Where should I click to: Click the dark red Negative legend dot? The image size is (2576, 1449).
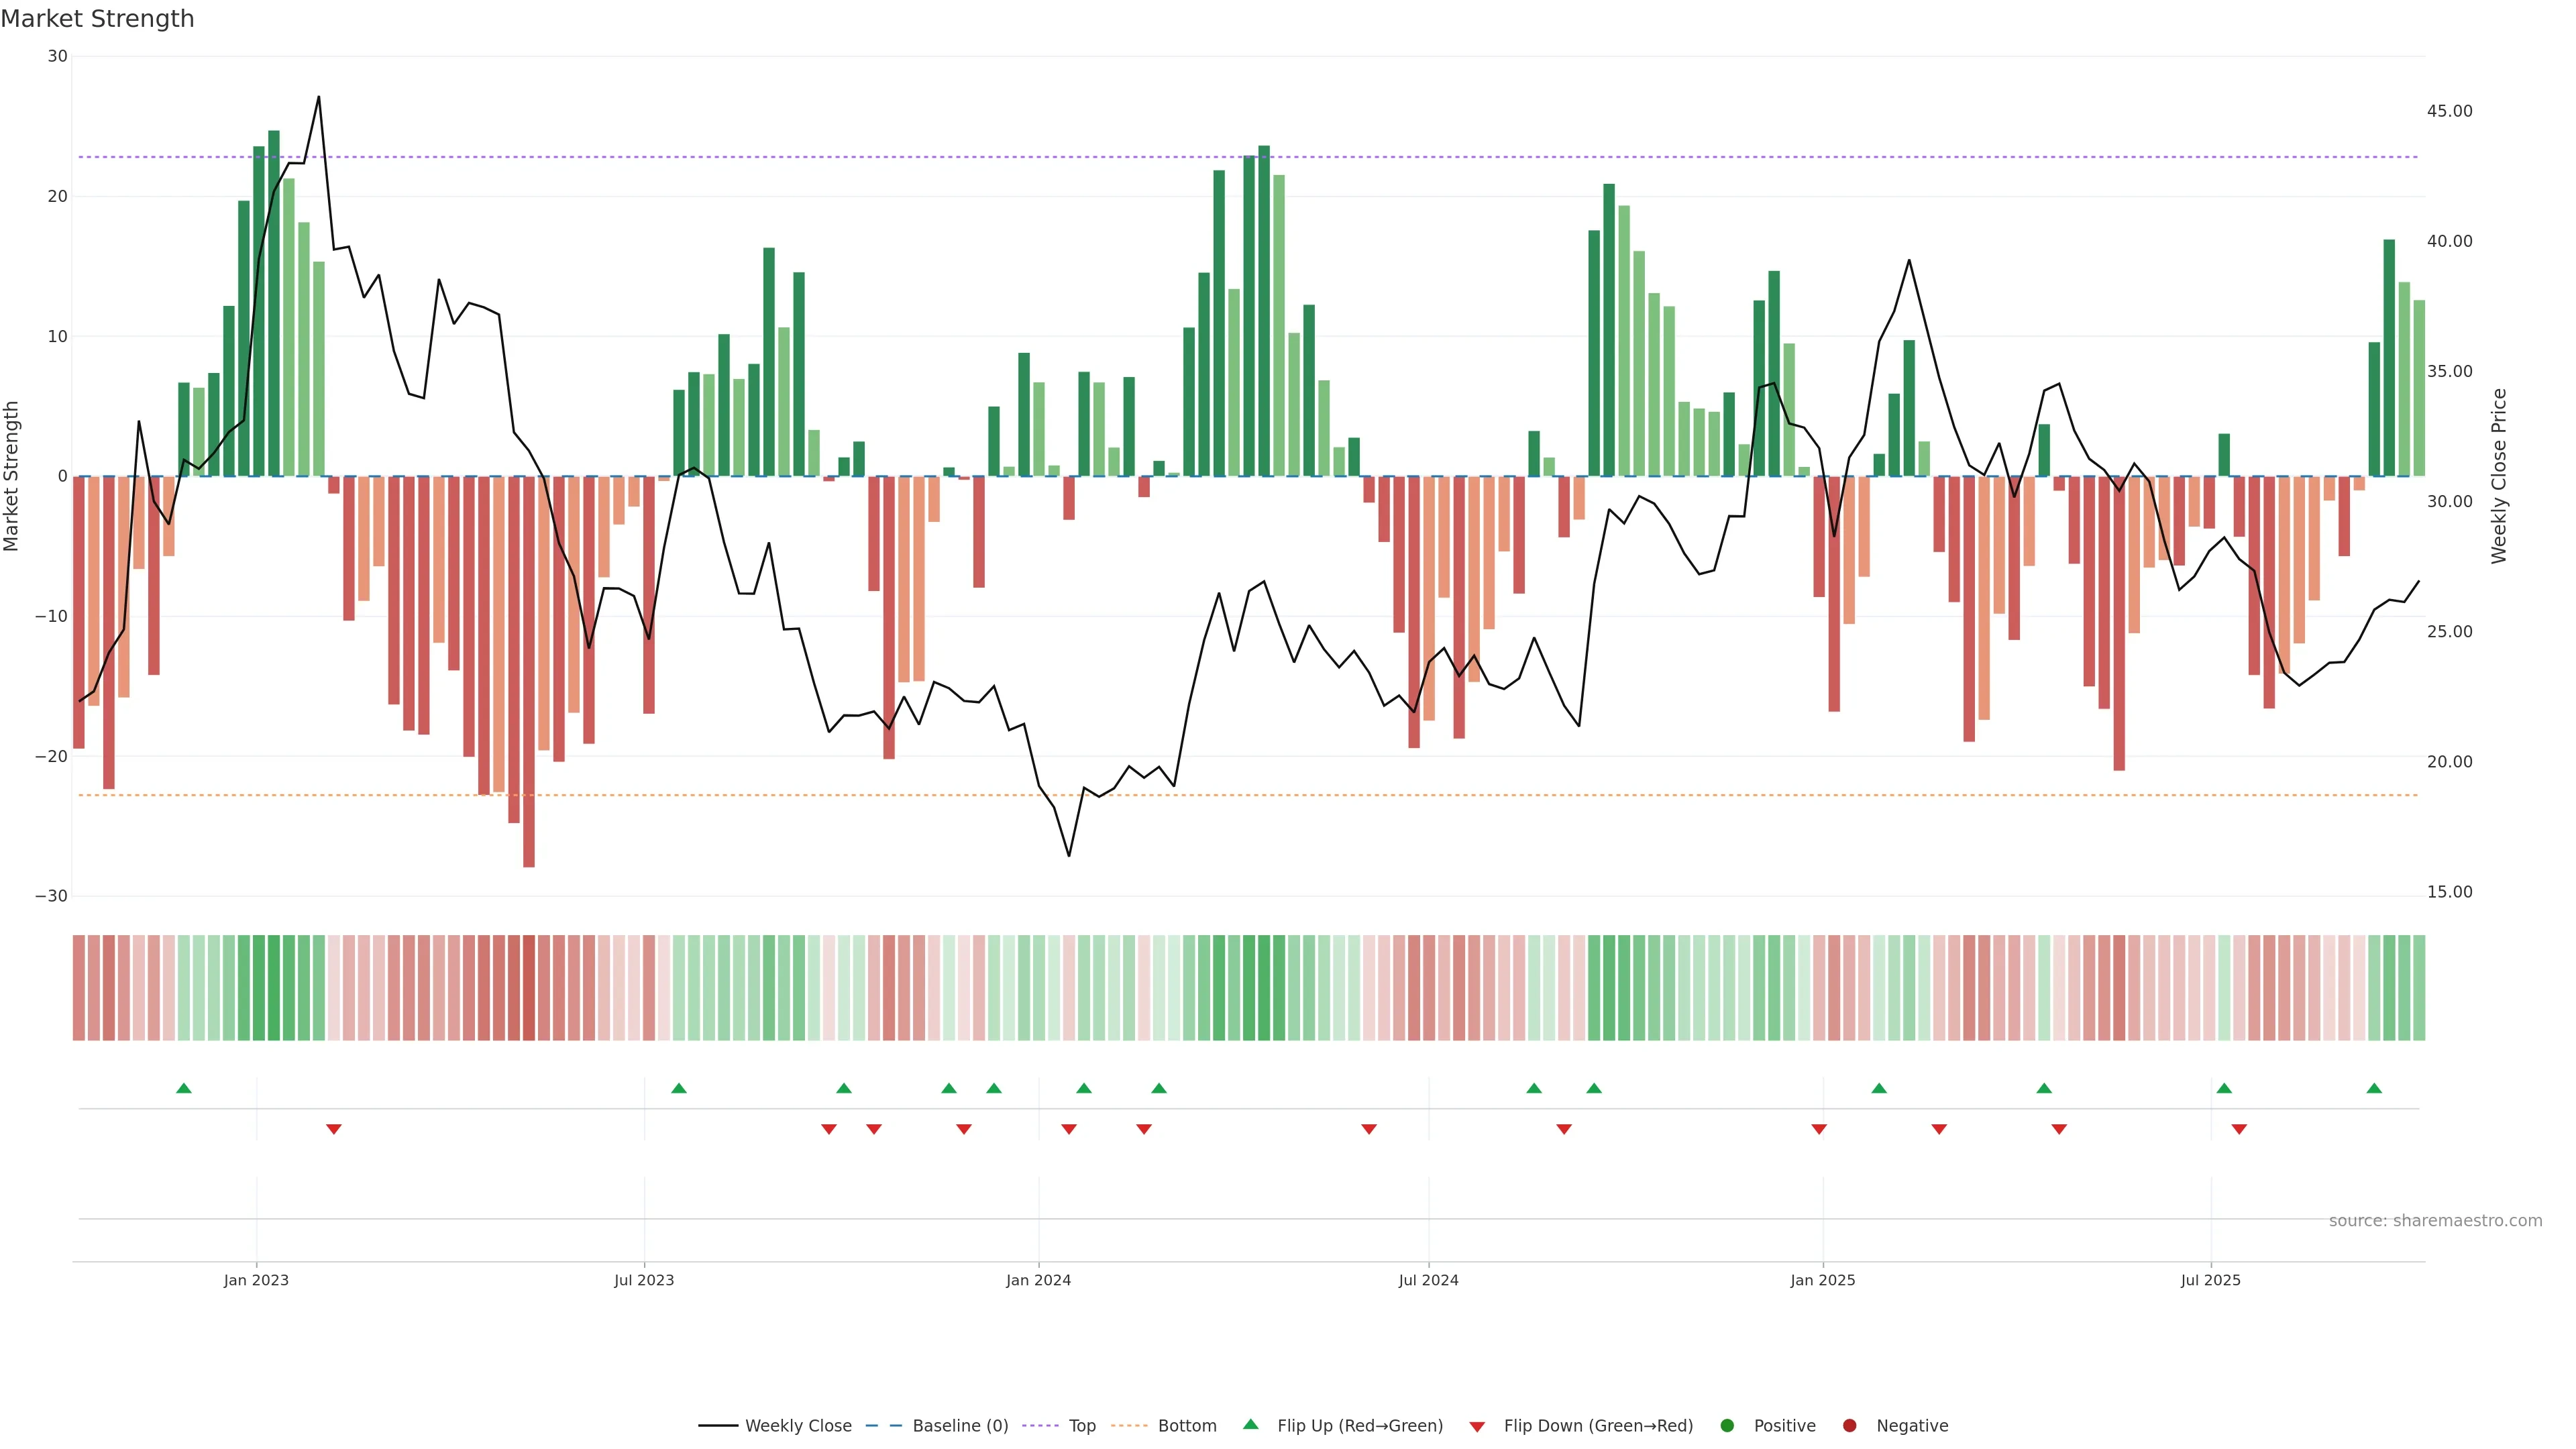tap(1849, 1426)
